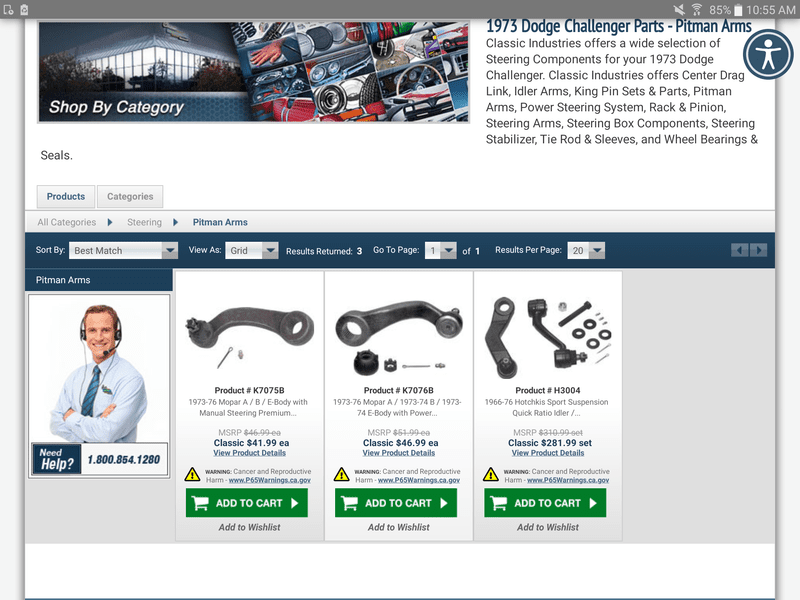
Task: Open P65Warnings link under K7076B
Action: click(419, 480)
